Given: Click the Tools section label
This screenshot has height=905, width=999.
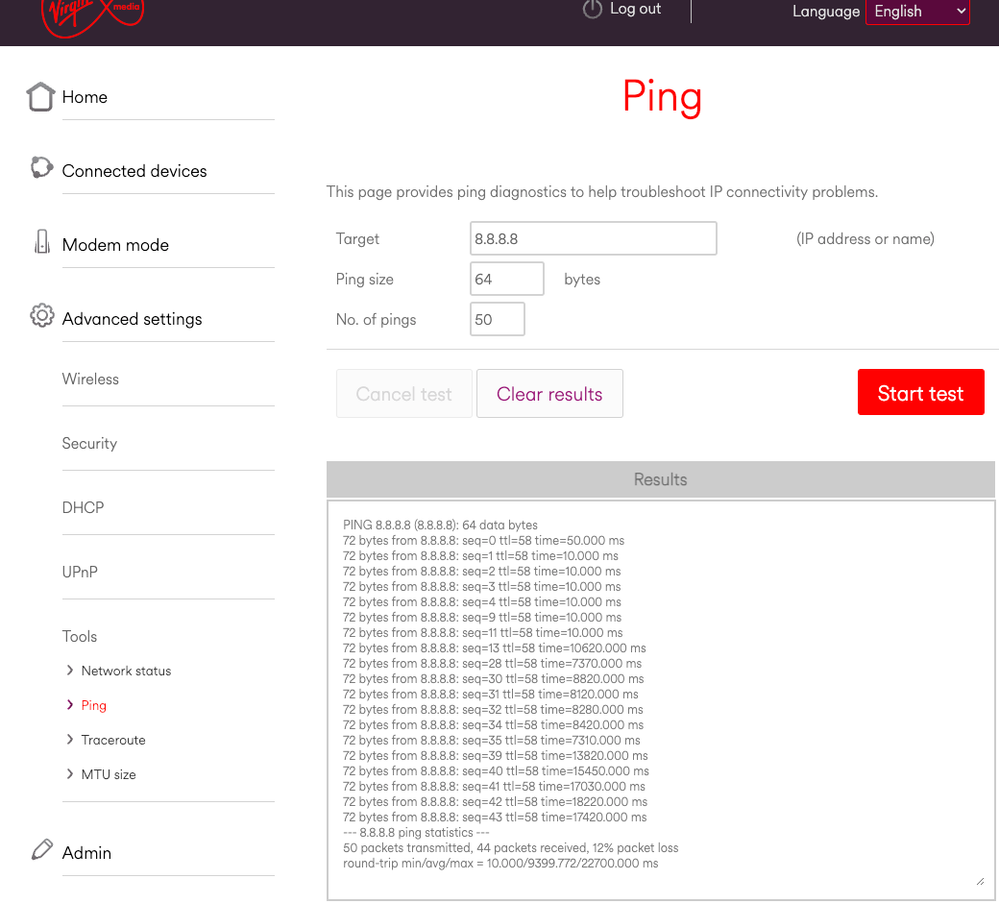Looking at the screenshot, I should coord(80,636).
